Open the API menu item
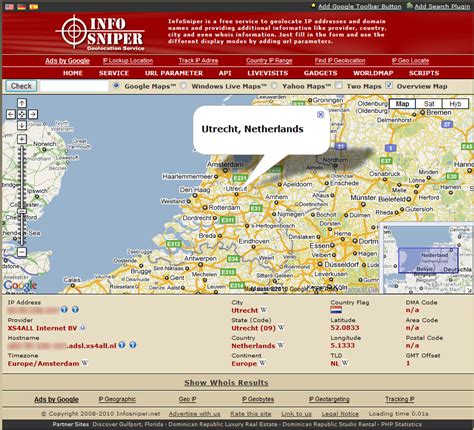 225,73
